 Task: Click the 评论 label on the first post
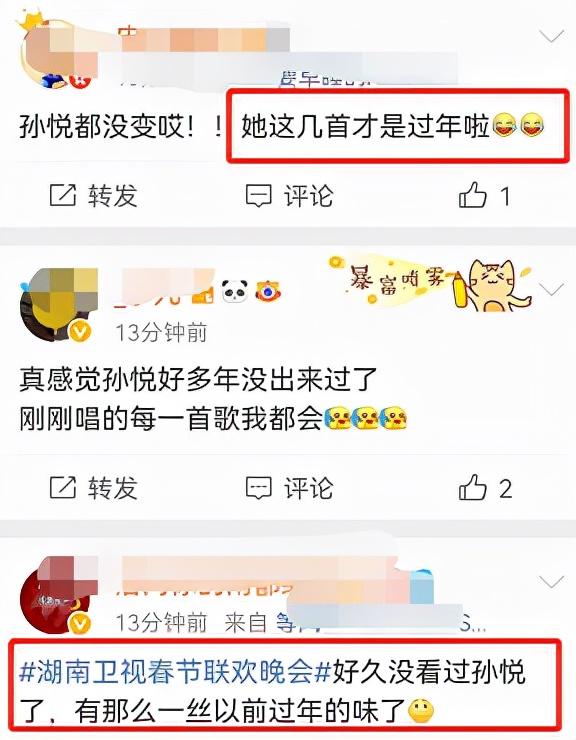308,196
